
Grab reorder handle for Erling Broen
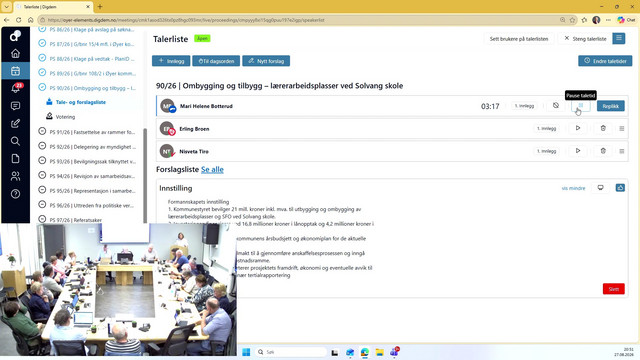[622, 129]
